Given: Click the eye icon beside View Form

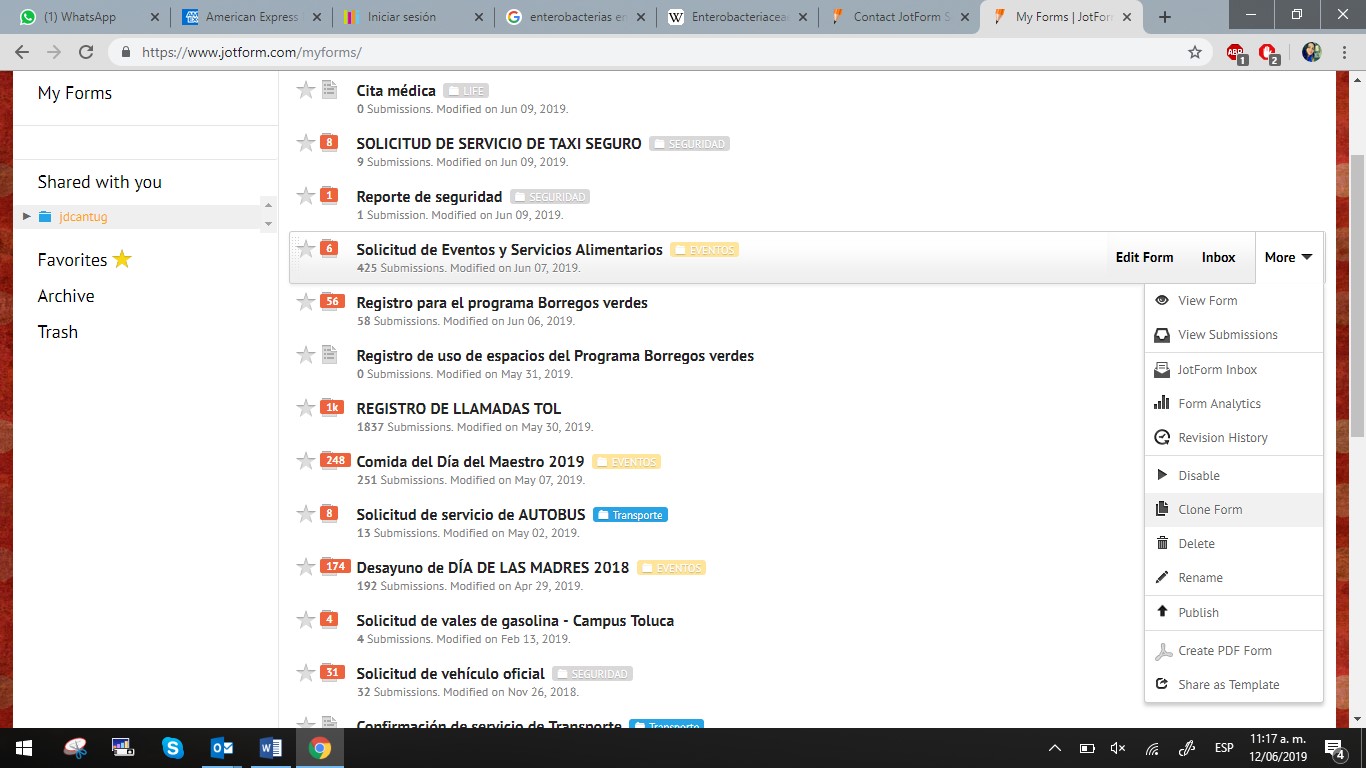Looking at the screenshot, I should pyautogui.click(x=1162, y=301).
